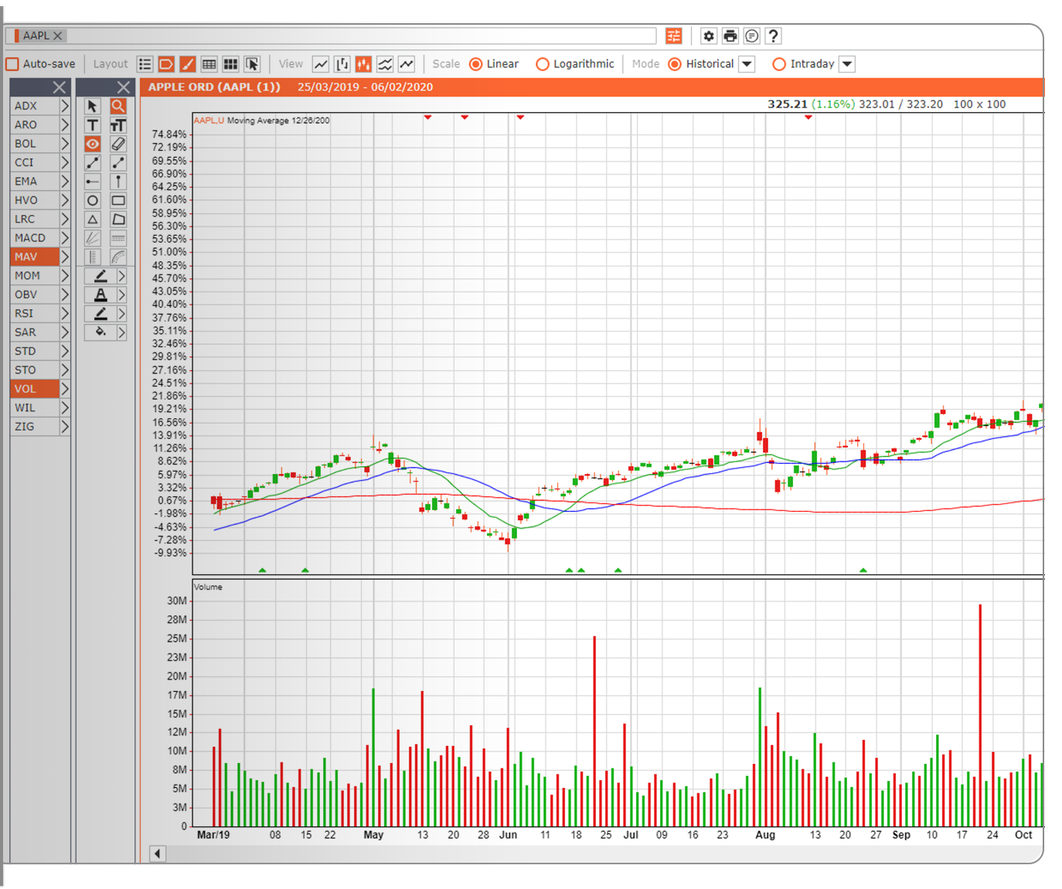
Task: Enable the Auto-save checkbox
Action: 12,64
